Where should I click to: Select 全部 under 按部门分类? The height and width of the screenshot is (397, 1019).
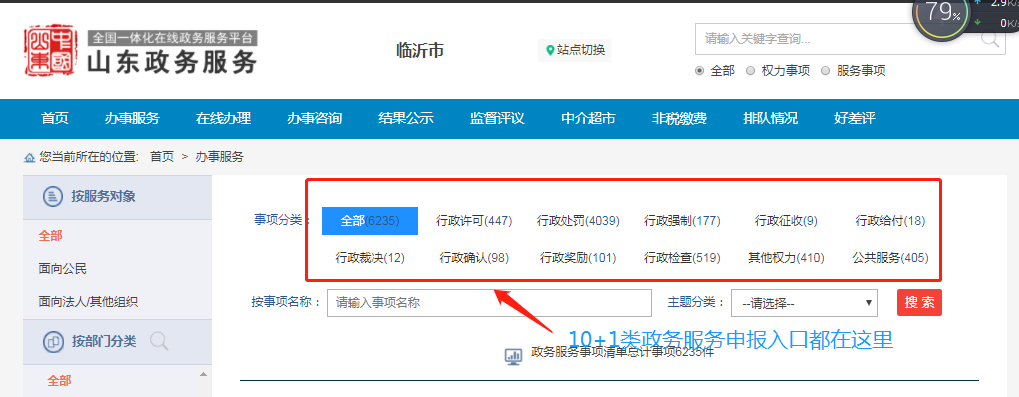[59, 381]
